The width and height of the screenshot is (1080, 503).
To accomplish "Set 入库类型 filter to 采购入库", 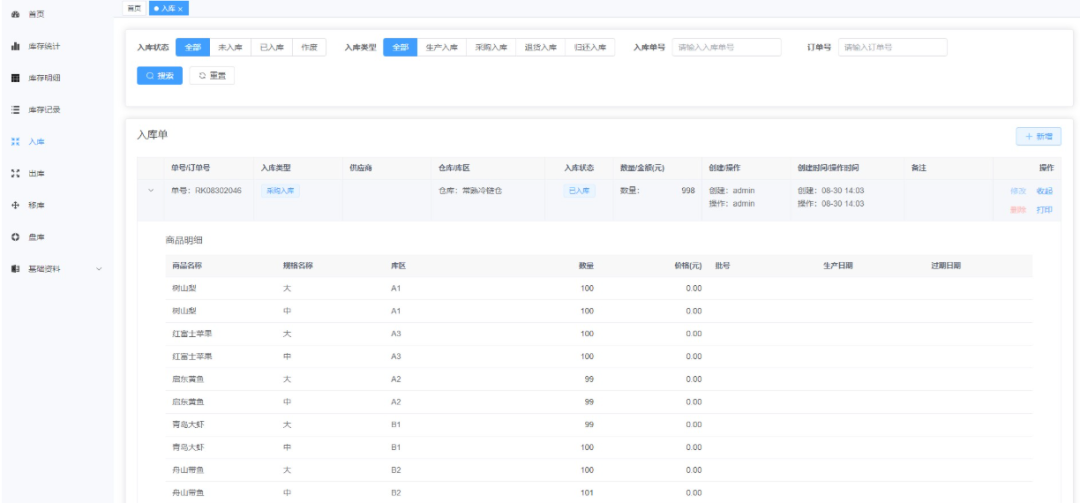I will pyautogui.click(x=491, y=48).
